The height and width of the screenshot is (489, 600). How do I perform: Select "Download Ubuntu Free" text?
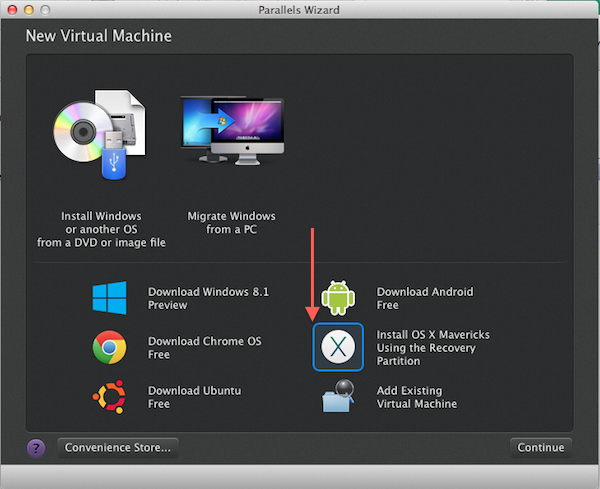[195, 397]
